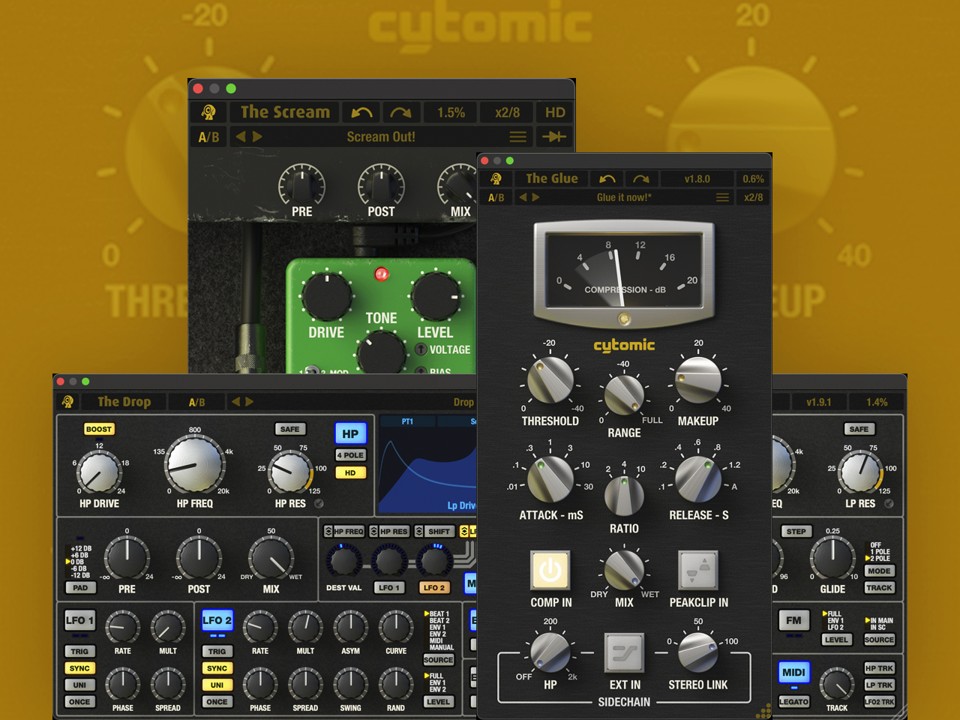This screenshot has width=960, height=720.
Task: Click the Cytomic head icon on The Drop
Action: (x=68, y=402)
